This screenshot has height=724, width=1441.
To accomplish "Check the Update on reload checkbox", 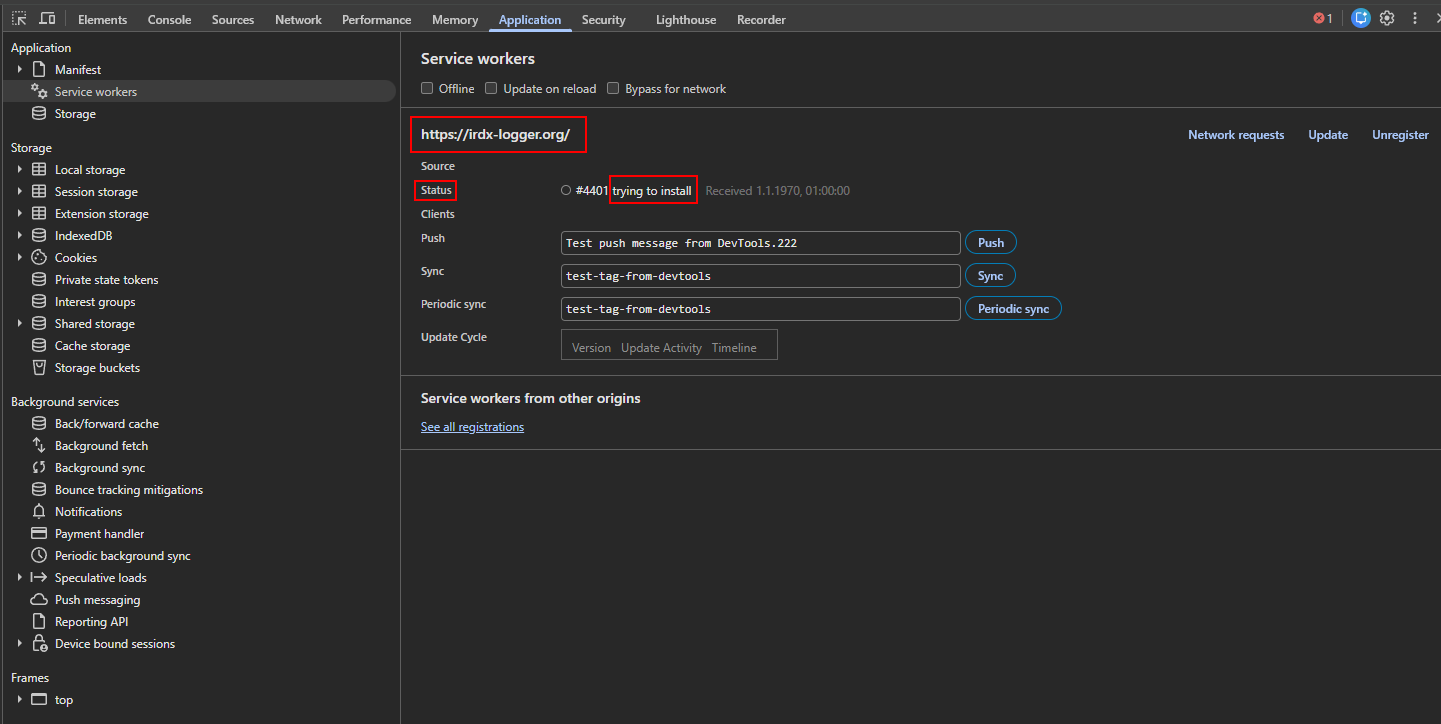I will [491, 88].
